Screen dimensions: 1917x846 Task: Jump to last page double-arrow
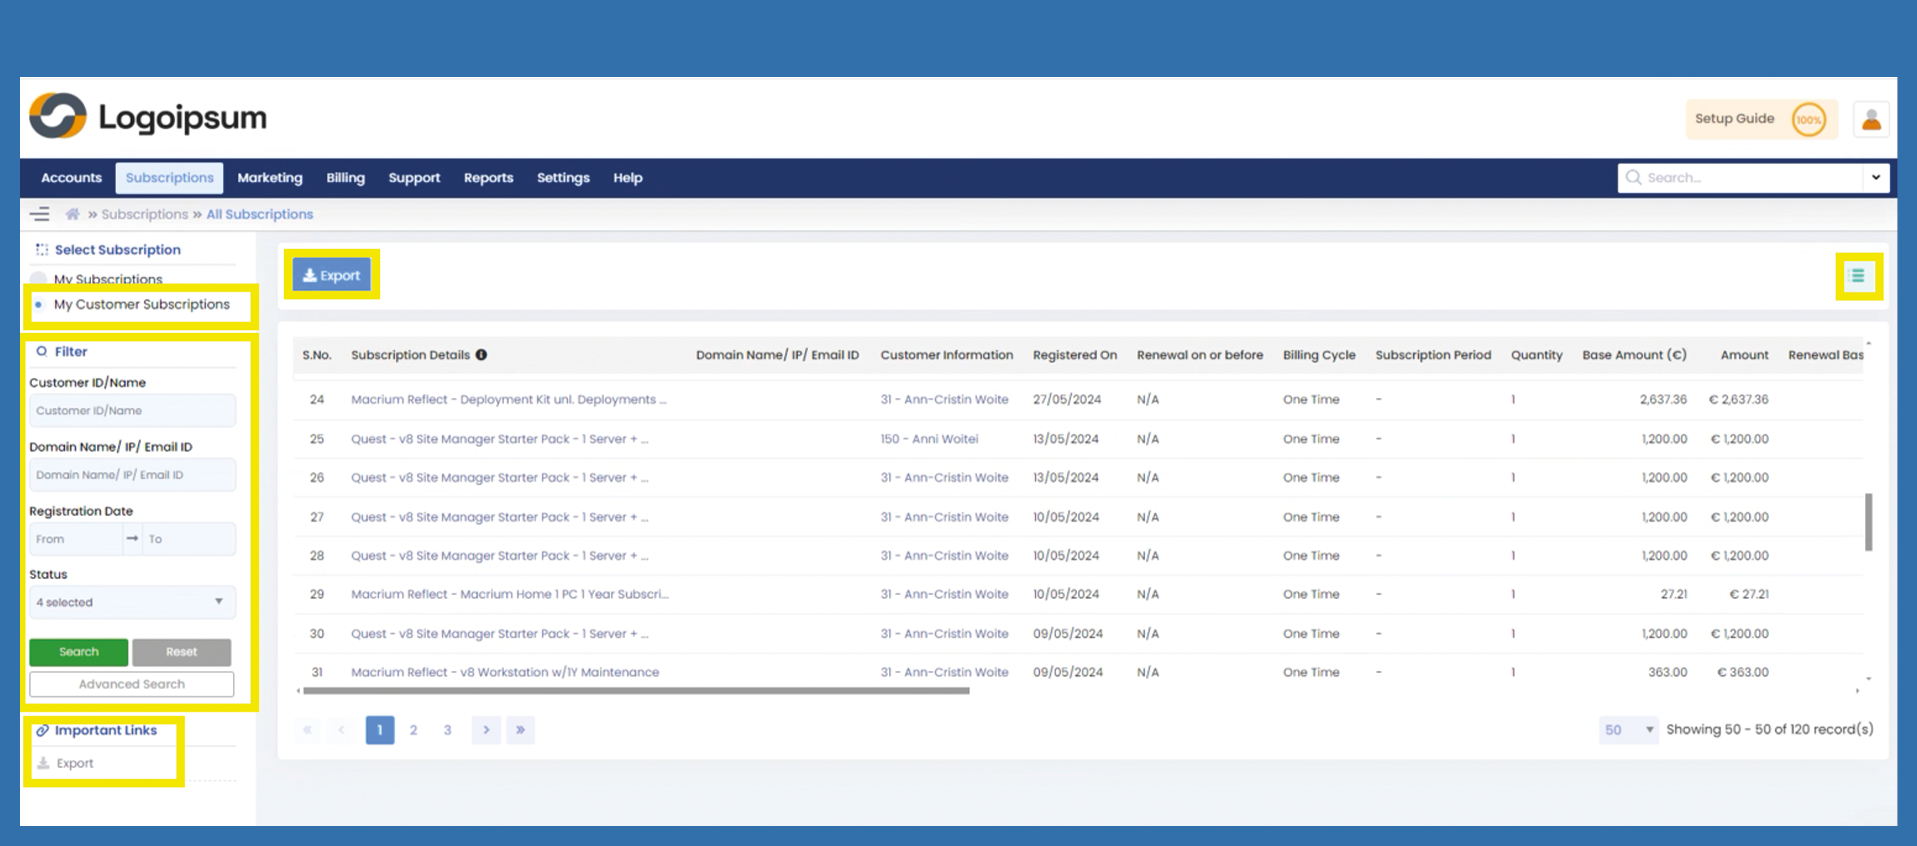(520, 730)
